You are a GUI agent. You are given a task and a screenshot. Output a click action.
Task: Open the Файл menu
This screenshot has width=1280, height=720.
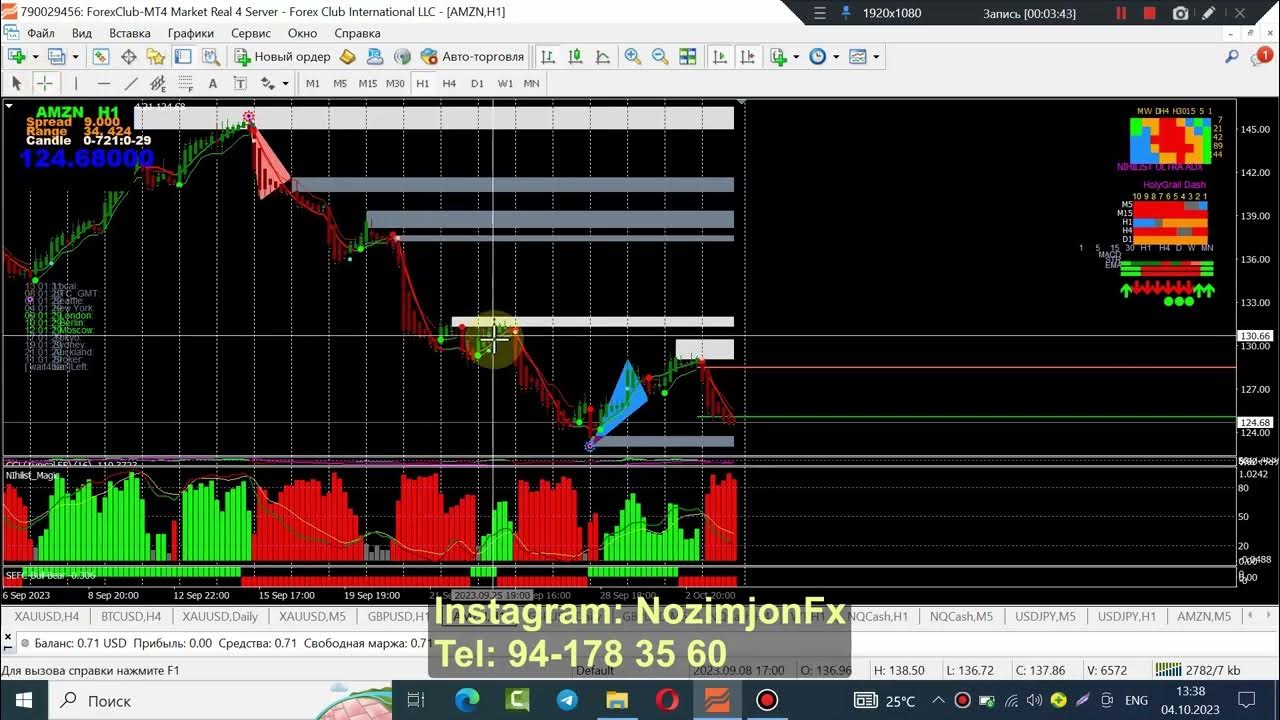[41, 32]
